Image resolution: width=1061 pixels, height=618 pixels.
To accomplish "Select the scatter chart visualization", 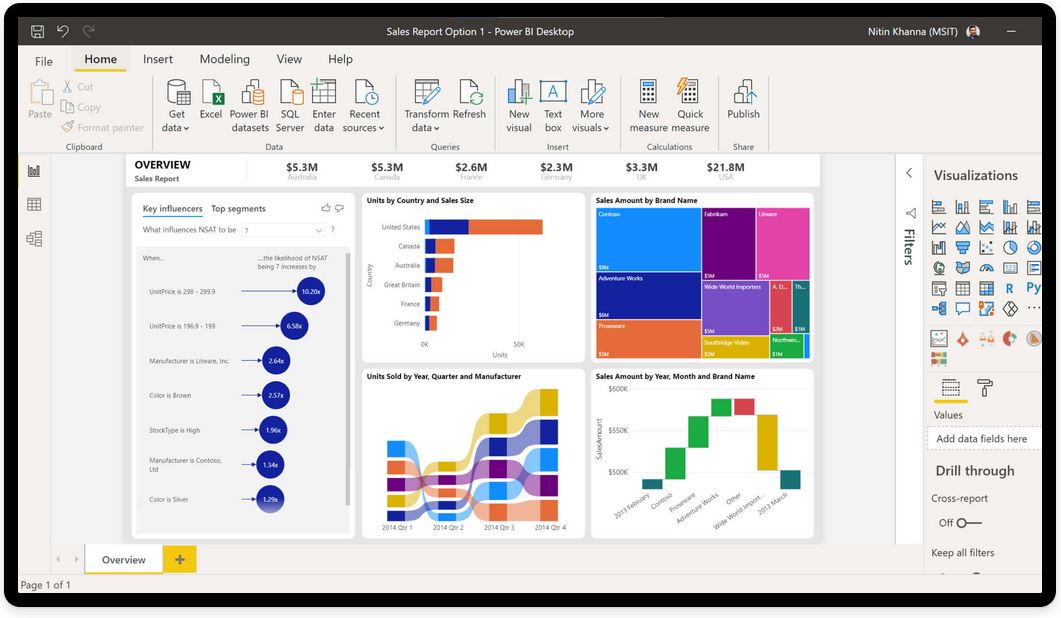I will pos(987,248).
